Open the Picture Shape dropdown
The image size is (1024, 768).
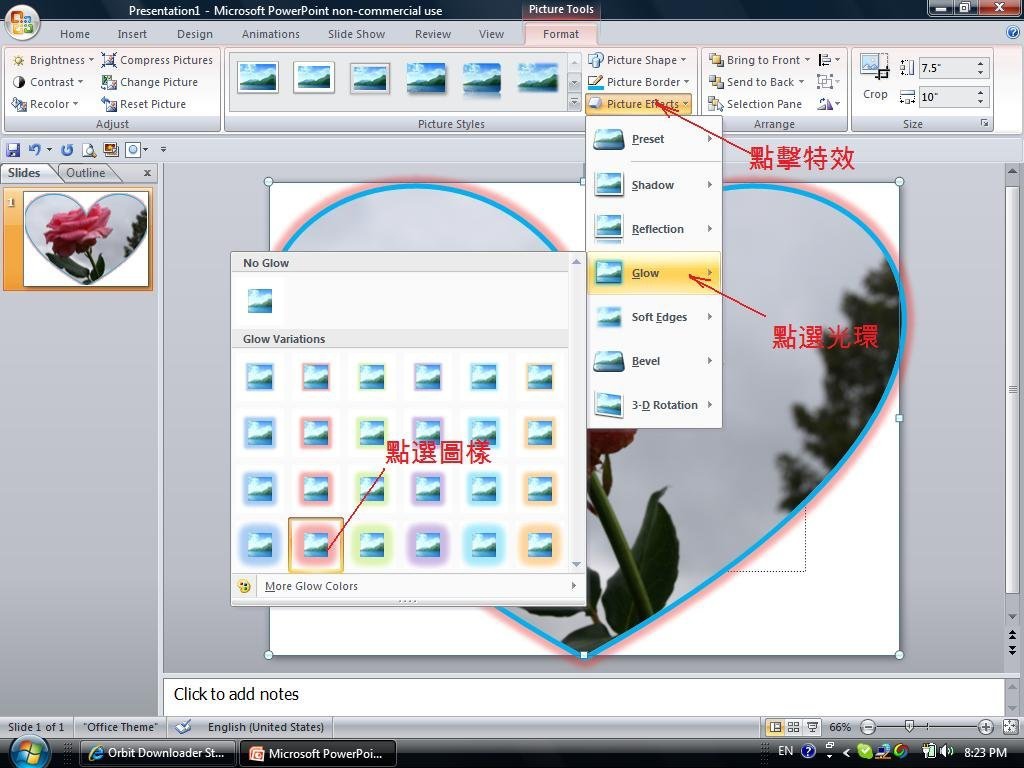point(637,60)
